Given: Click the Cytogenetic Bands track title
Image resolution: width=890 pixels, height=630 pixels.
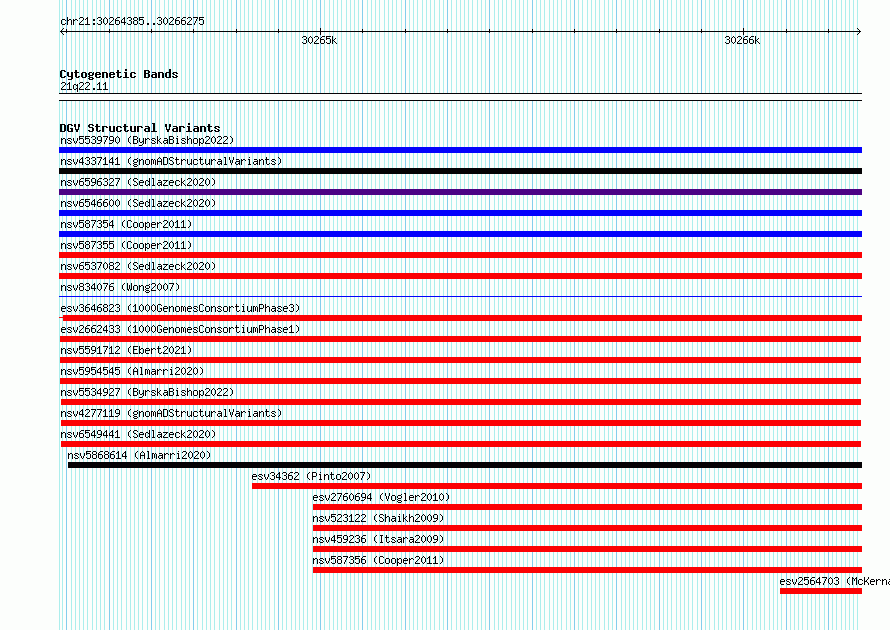Looking at the screenshot, I should click(x=119, y=74).
